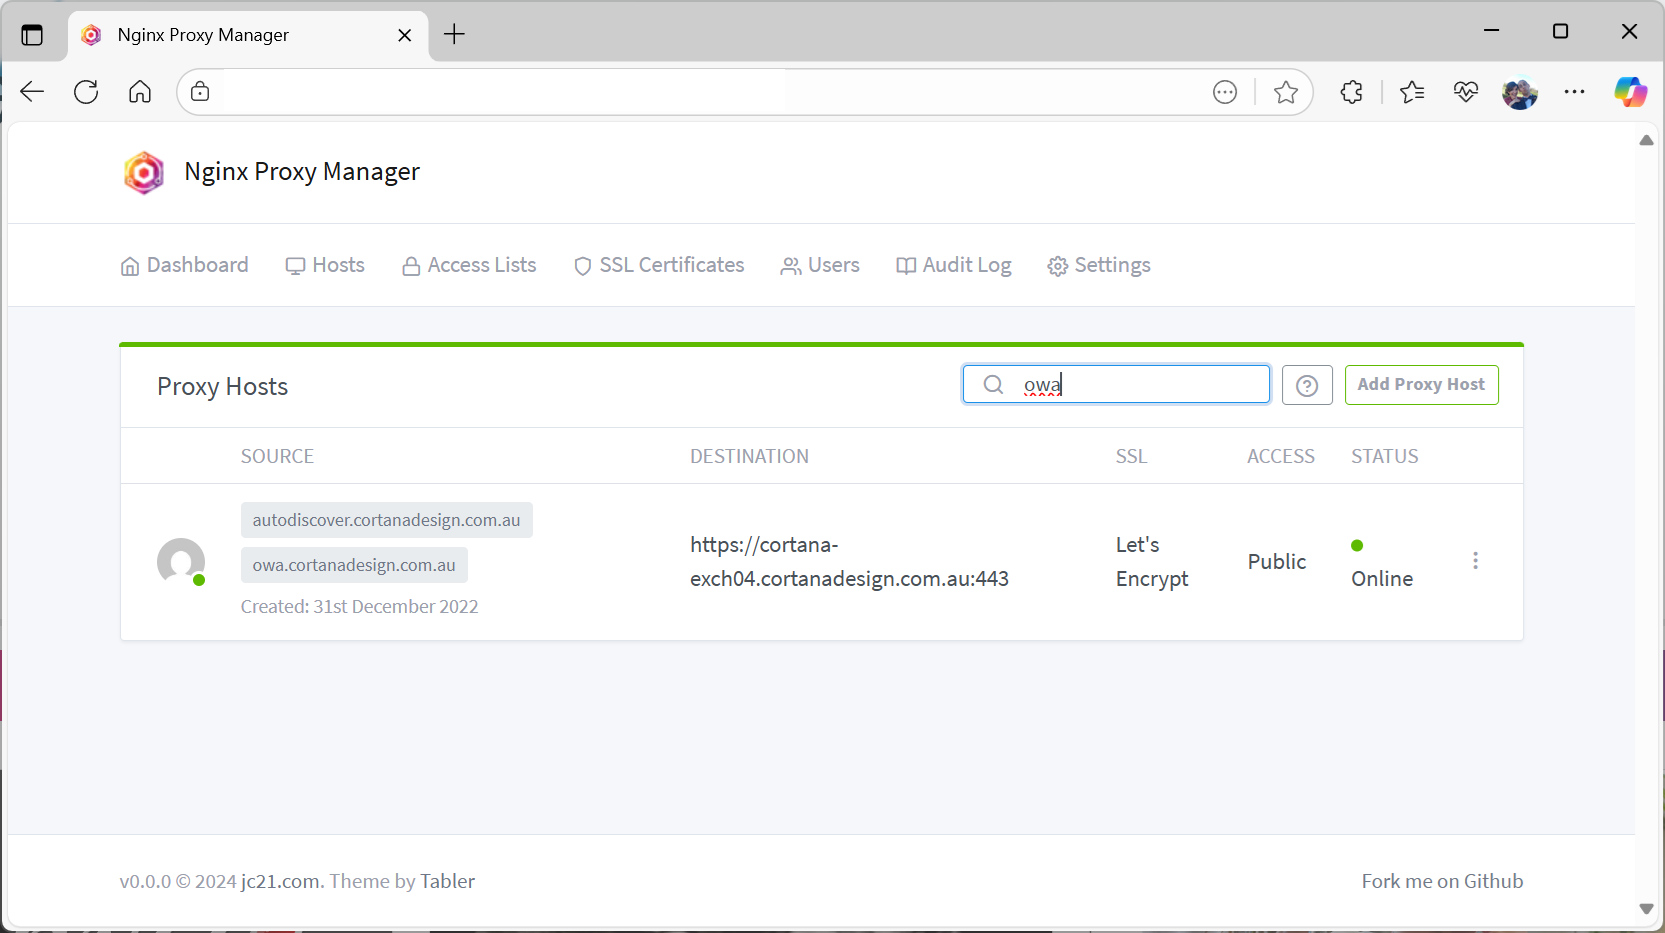The height and width of the screenshot is (933, 1665).
Task: Open a new browser tab
Action: tap(455, 35)
